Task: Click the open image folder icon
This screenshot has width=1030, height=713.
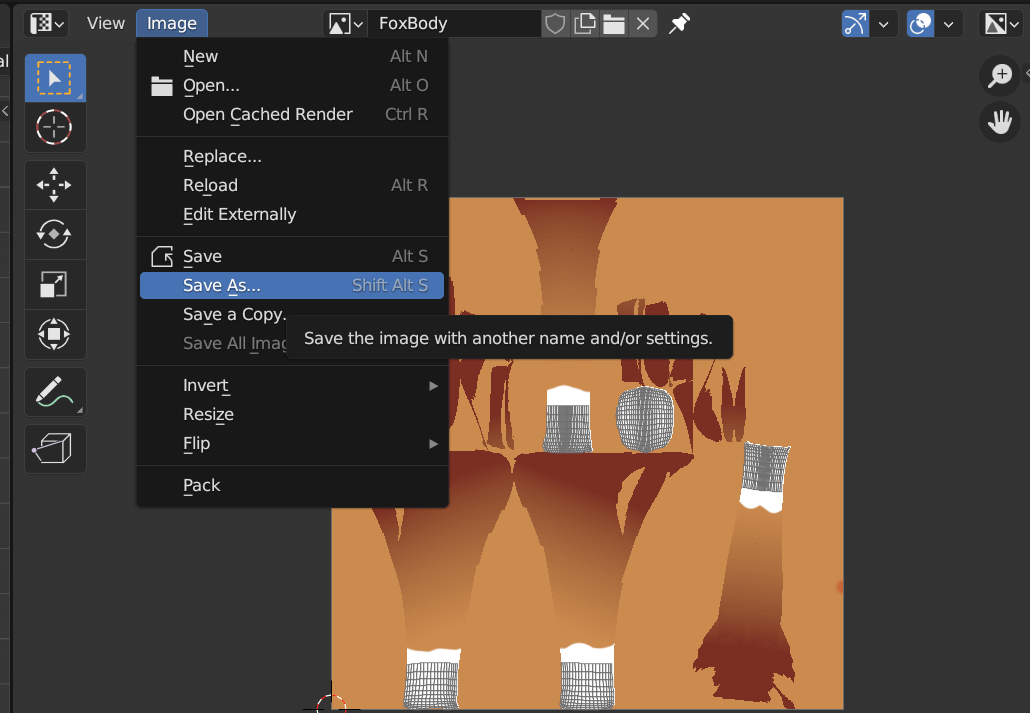Action: point(614,24)
